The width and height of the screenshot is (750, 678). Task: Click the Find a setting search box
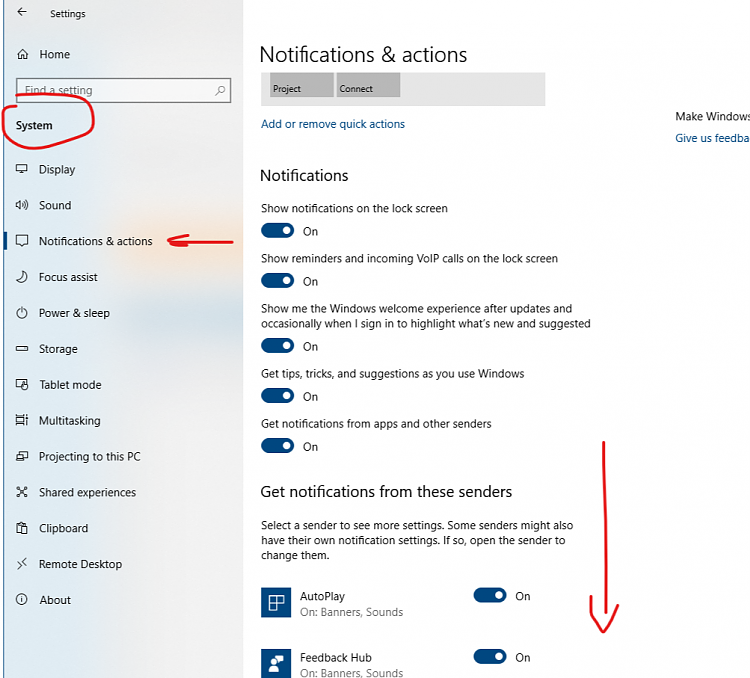click(123, 90)
